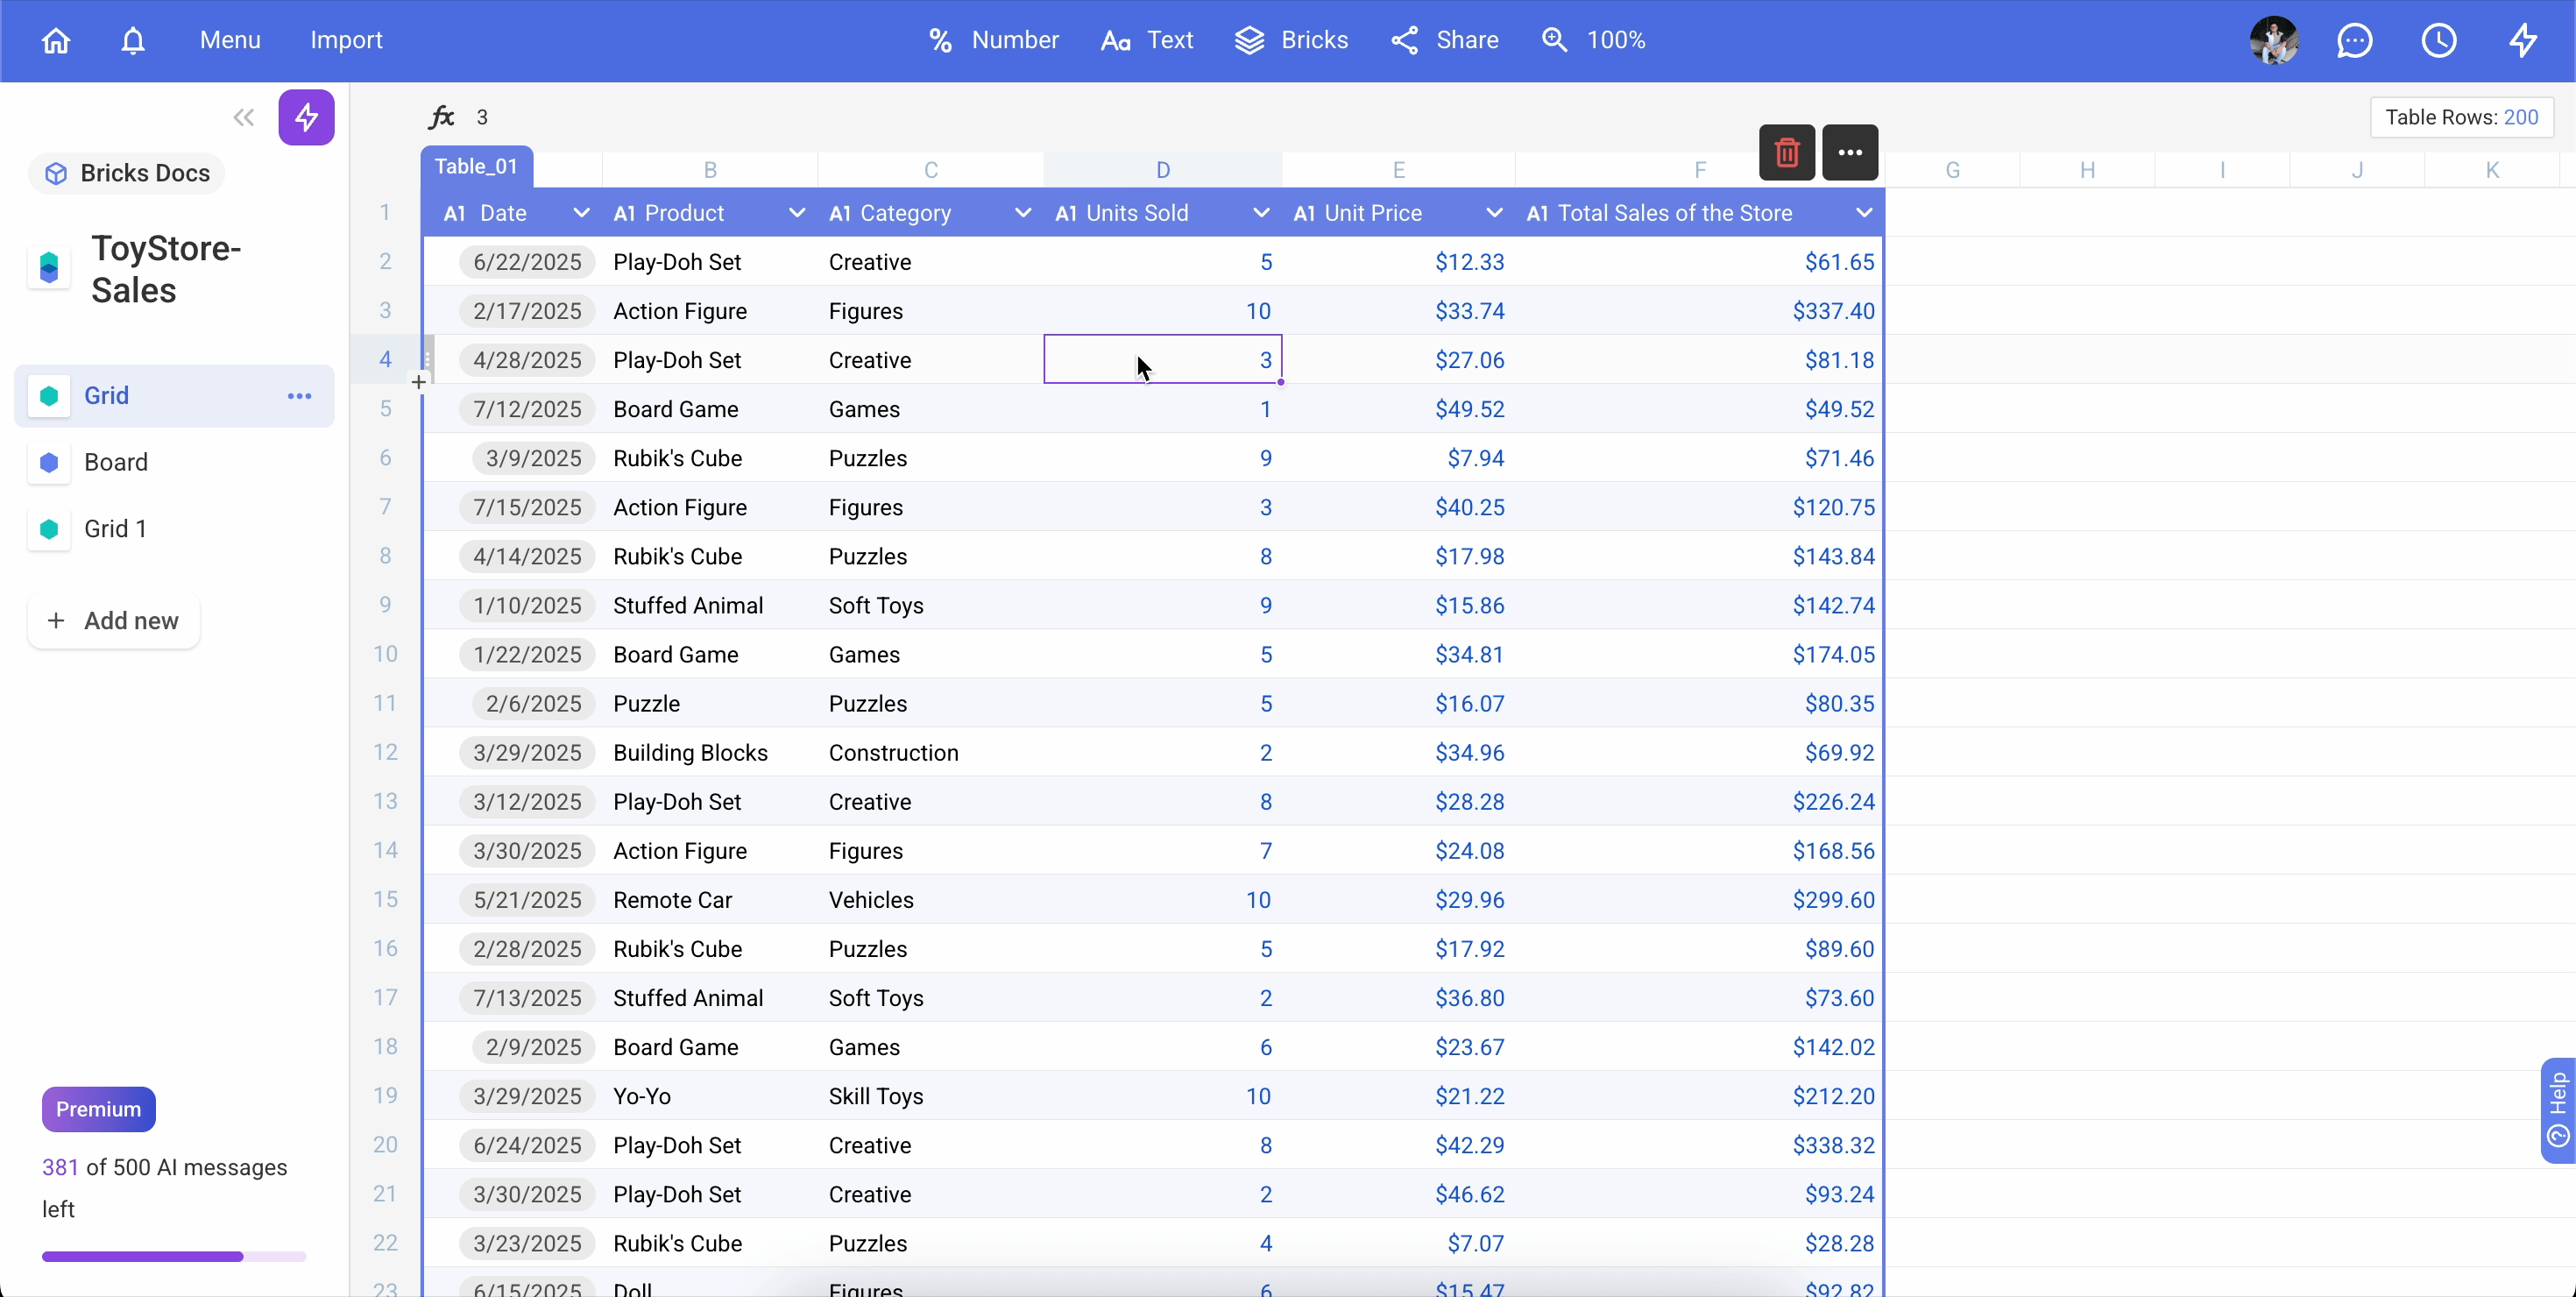
Task: Open the Menu item in top bar
Action: 230,40
